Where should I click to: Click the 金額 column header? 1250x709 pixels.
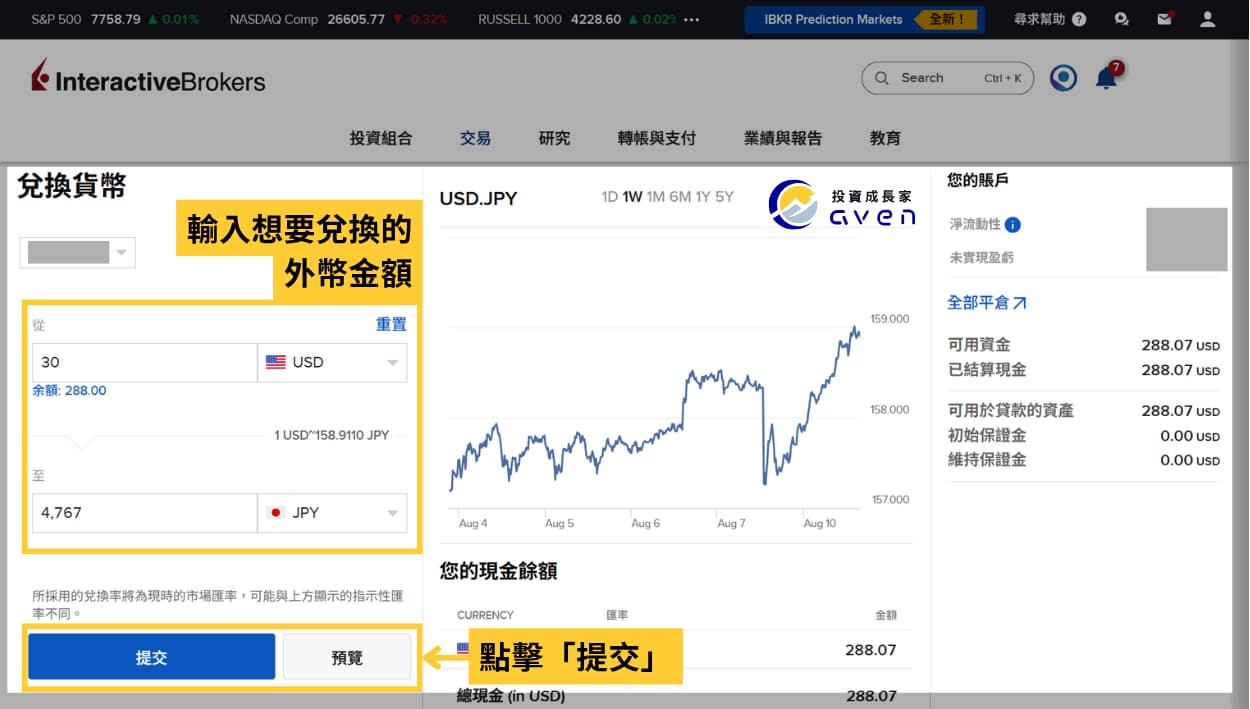tap(886, 615)
